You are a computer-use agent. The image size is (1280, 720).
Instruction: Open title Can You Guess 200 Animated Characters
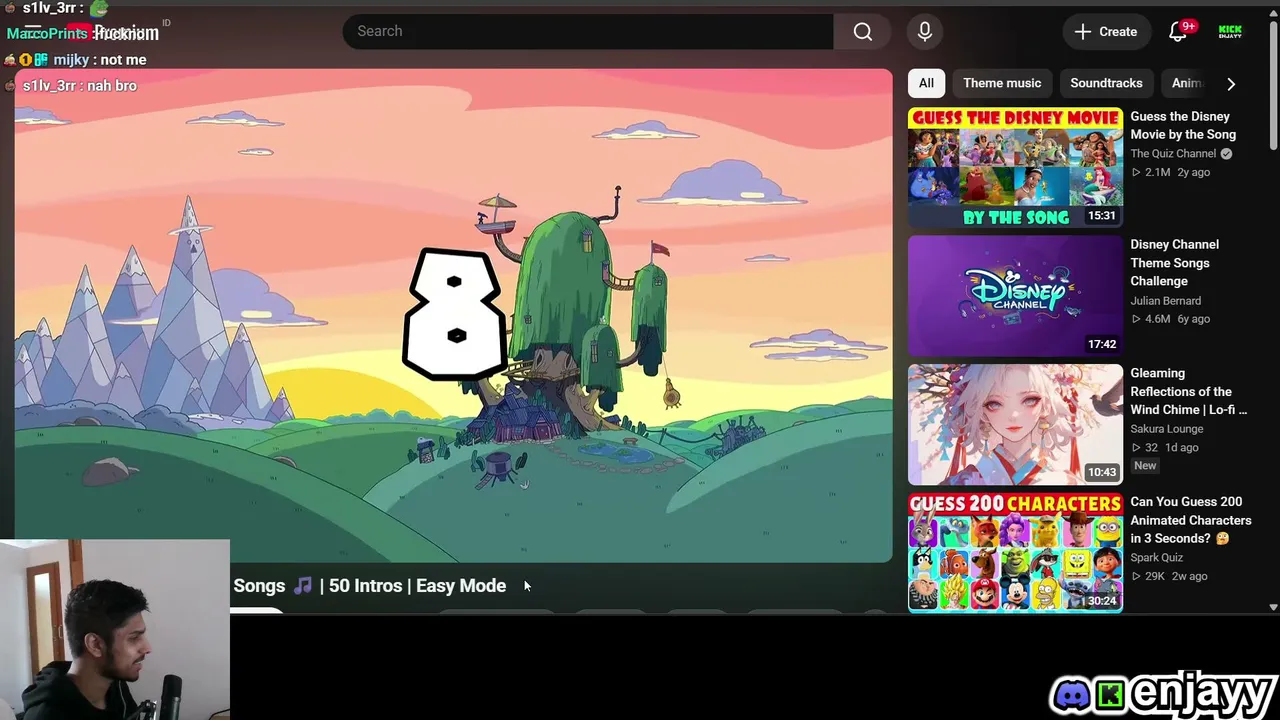click(x=1190, y=520)
